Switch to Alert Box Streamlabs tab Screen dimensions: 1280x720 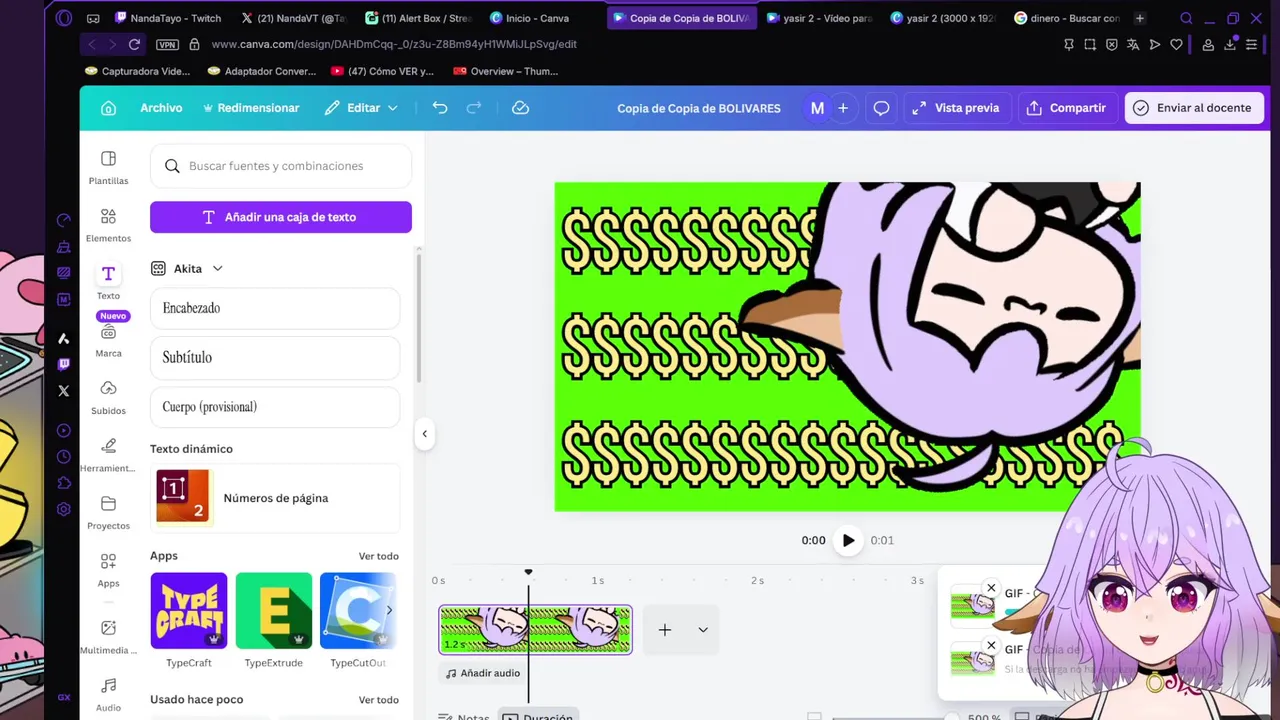pyautogui.click(x=417, y=18)
